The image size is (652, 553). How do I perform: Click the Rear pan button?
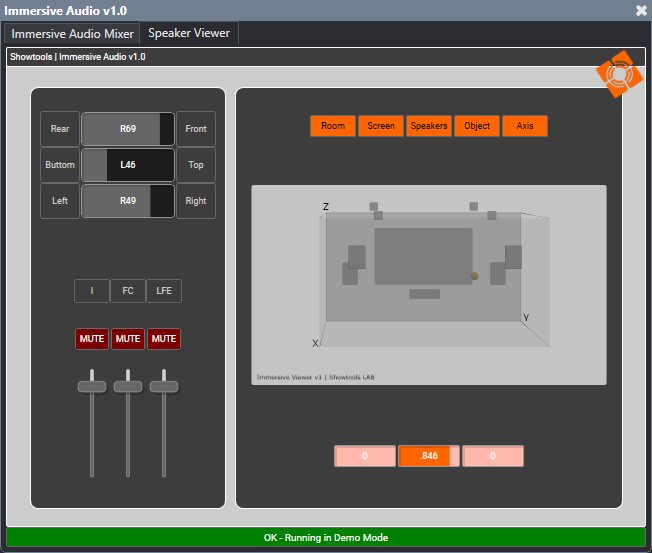coord(60,129)
